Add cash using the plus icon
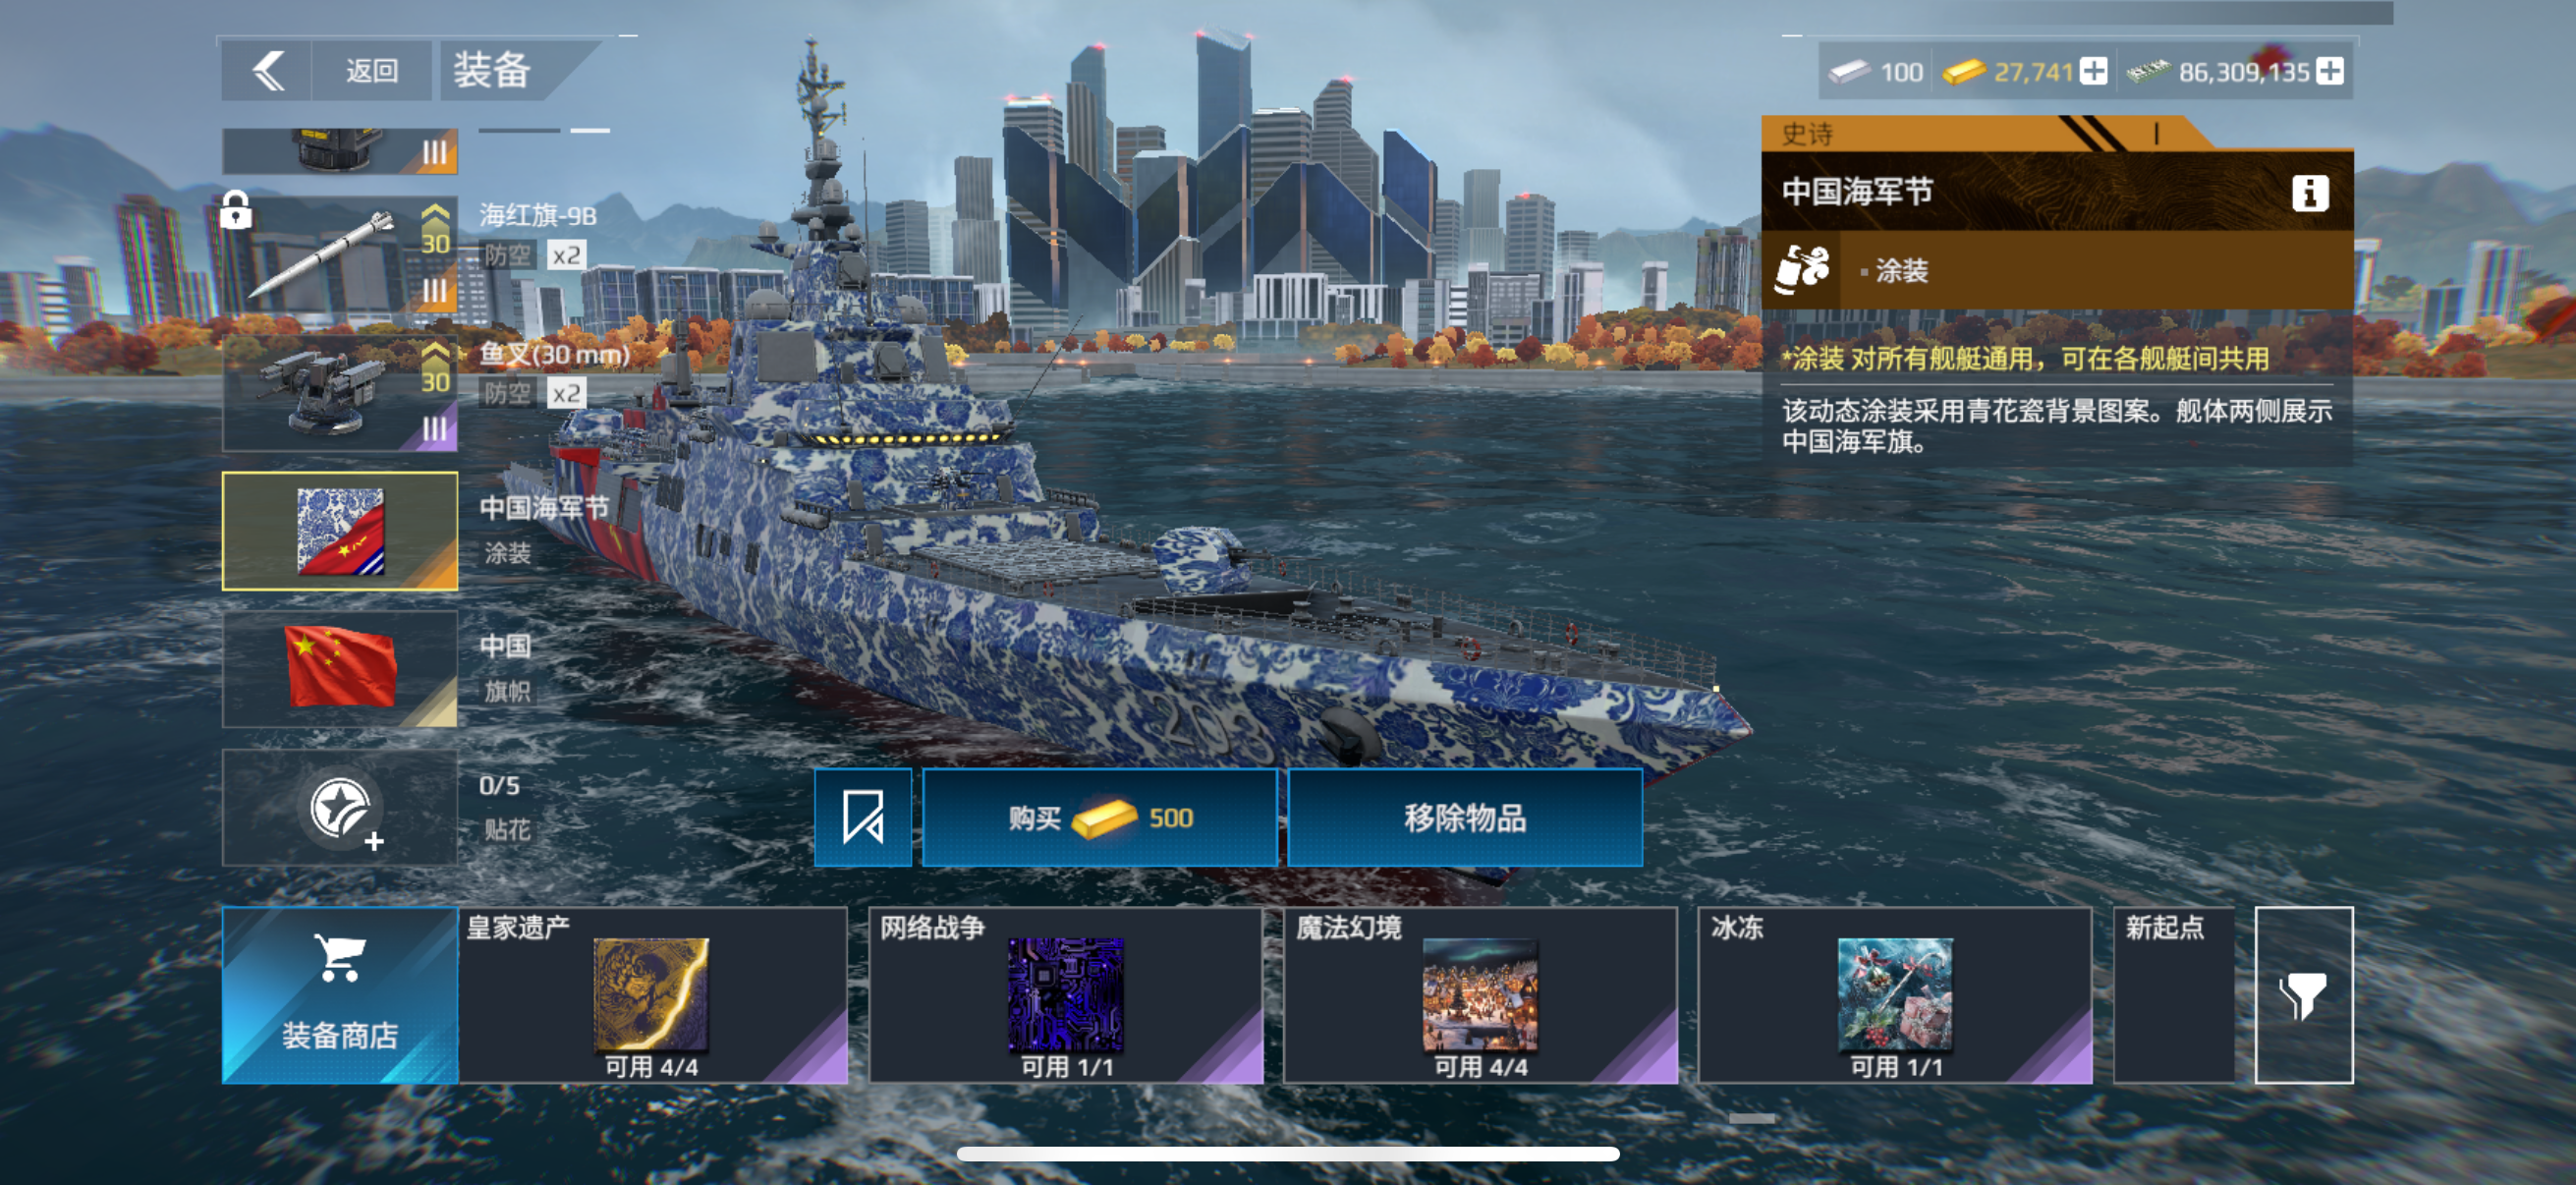This screenshot has height=1185, width=2576. click(2330, 71)
